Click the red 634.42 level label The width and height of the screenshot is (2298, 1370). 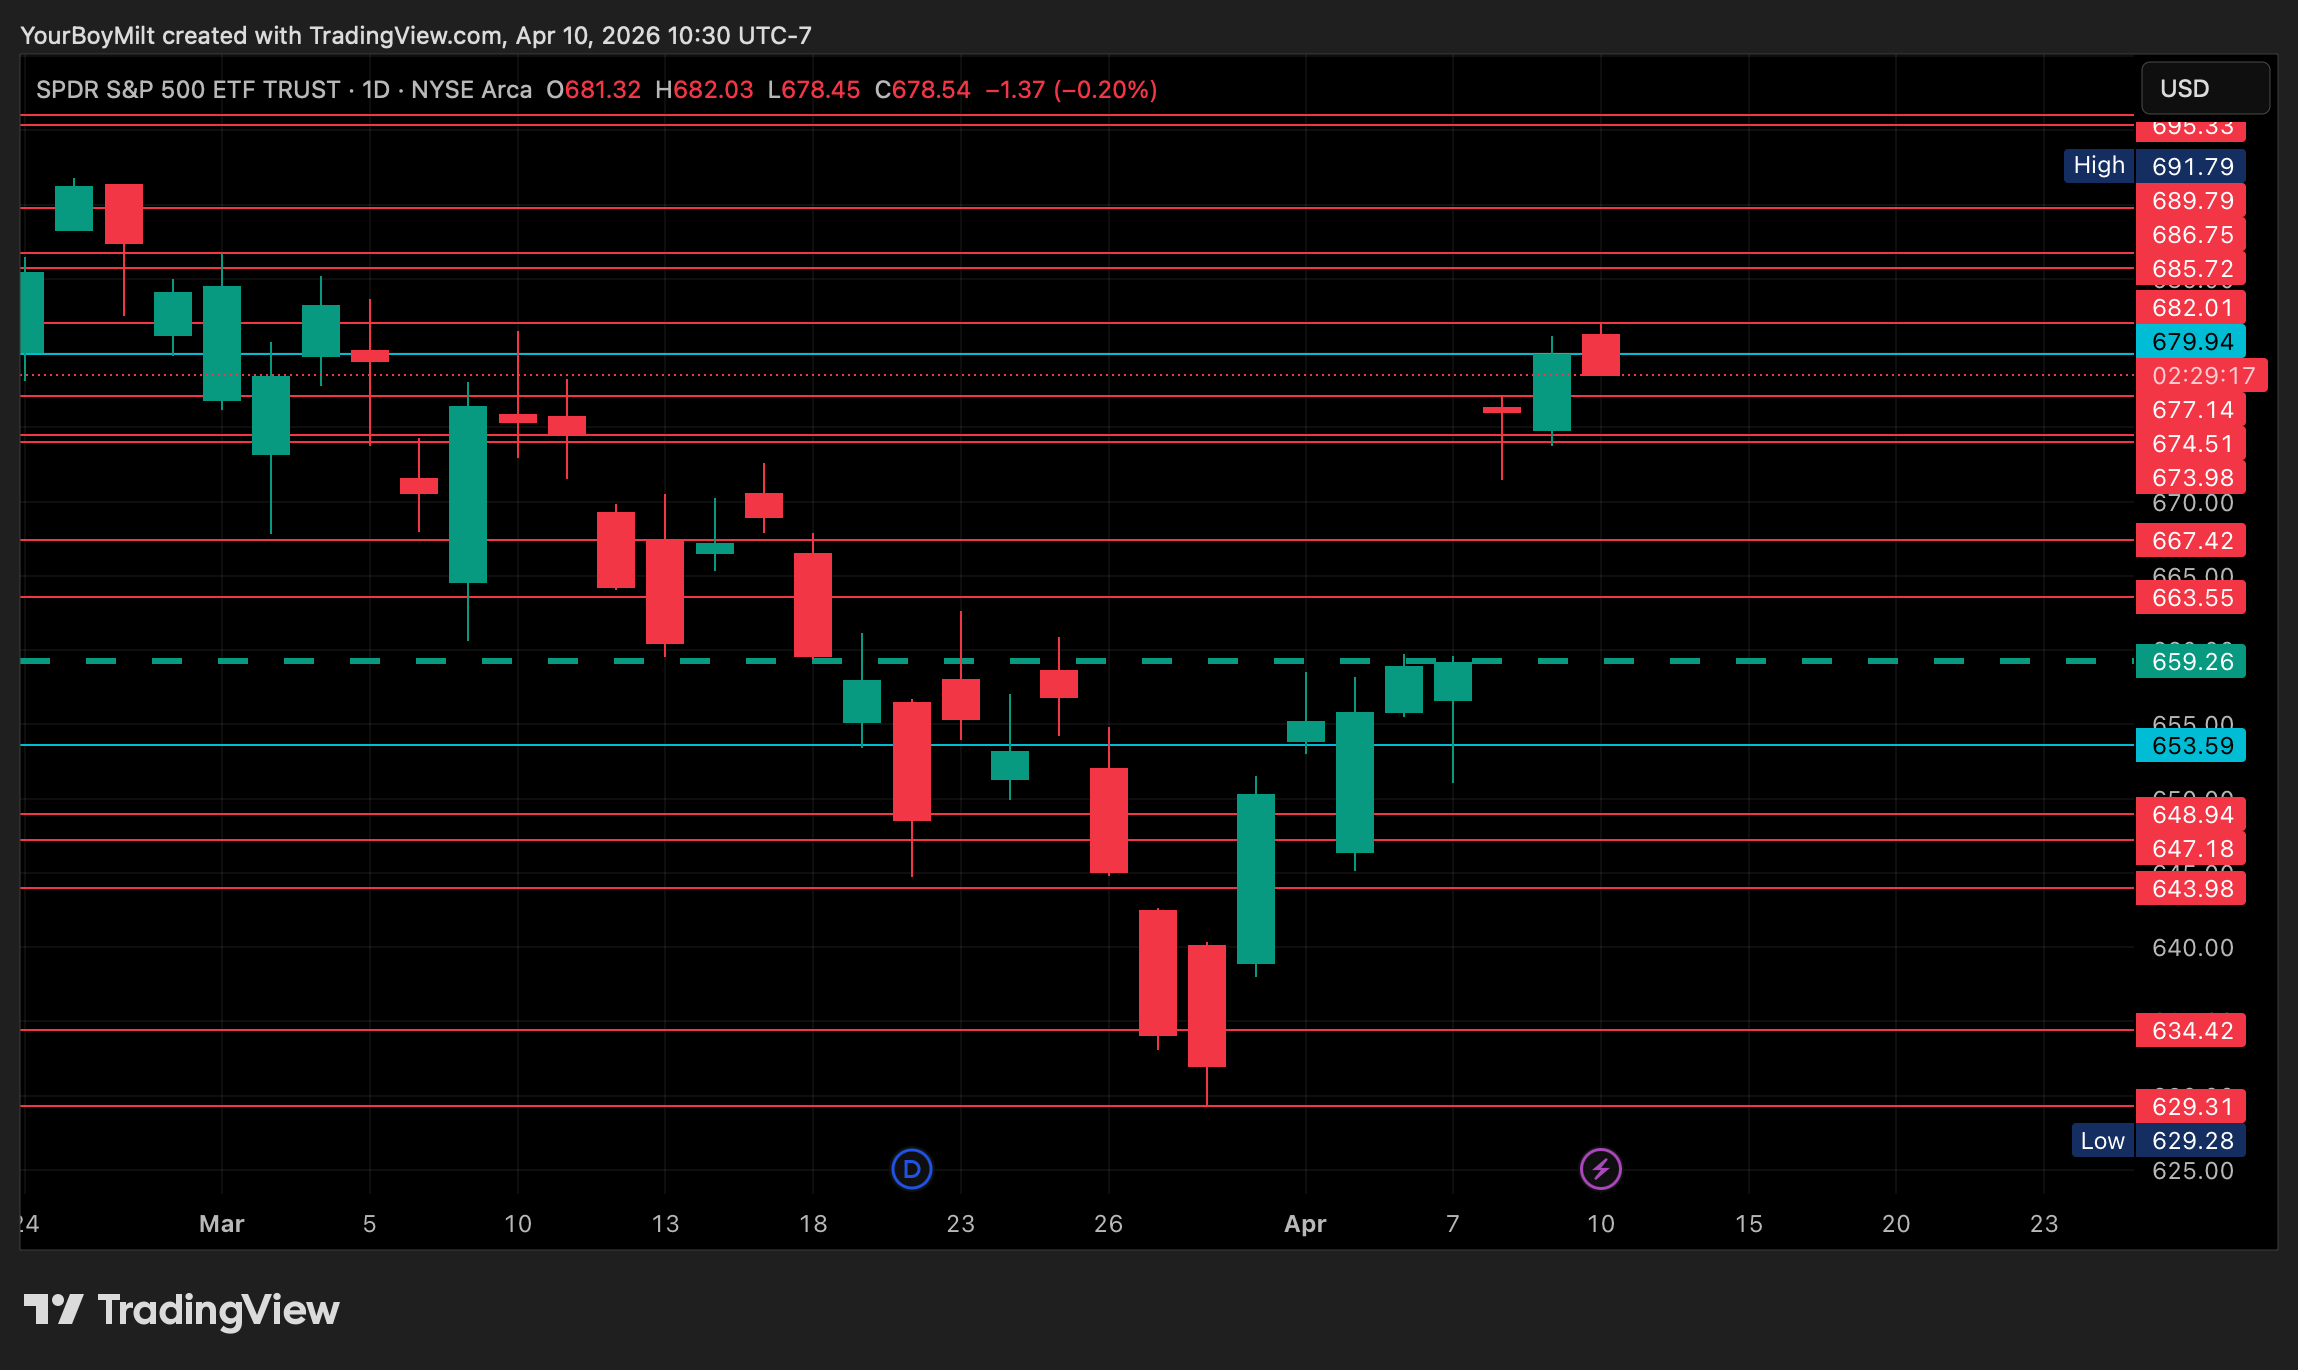[2190, 1031]
